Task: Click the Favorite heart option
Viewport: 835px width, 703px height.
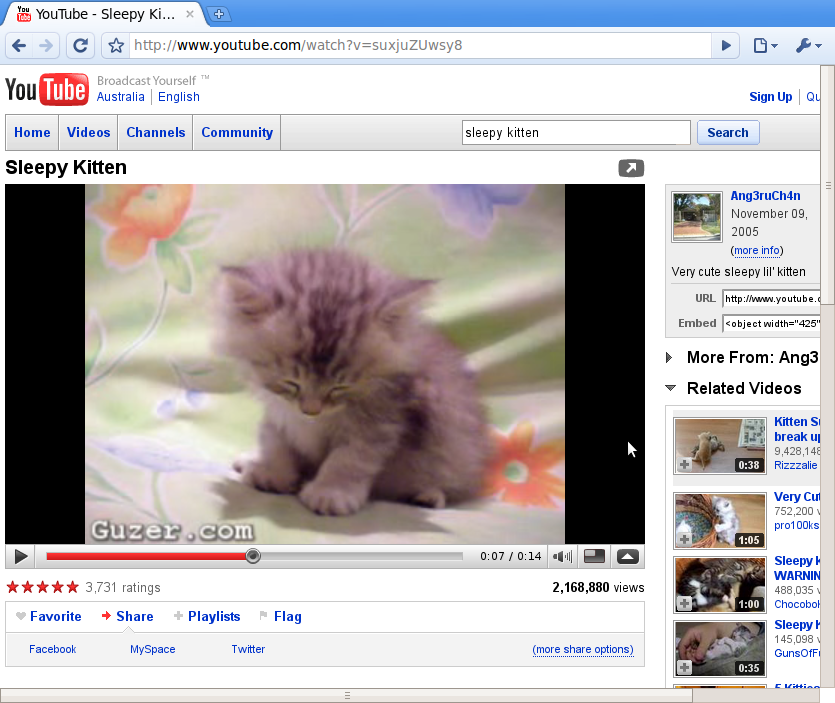Action: (48, 617)
